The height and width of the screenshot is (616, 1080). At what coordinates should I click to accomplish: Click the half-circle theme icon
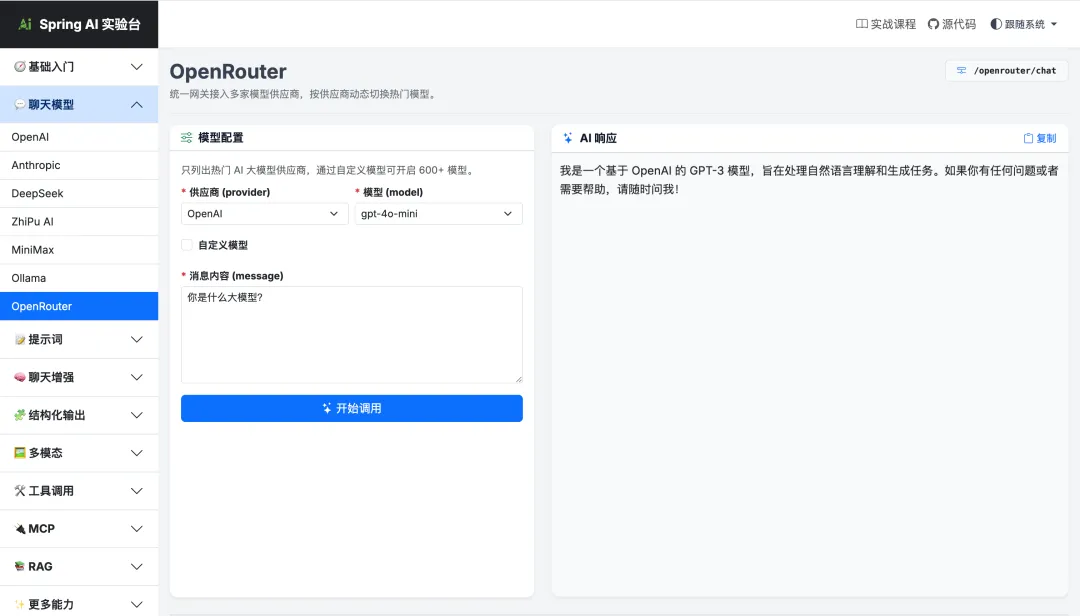[x=996, y=24]
